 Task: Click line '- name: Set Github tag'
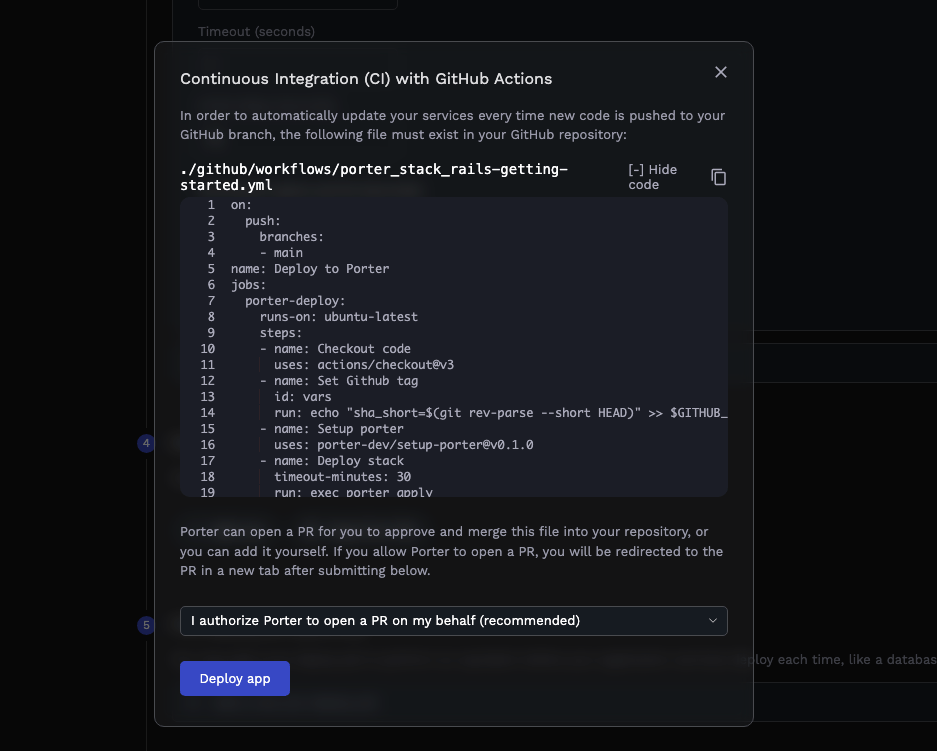click(x=339, y=381)
